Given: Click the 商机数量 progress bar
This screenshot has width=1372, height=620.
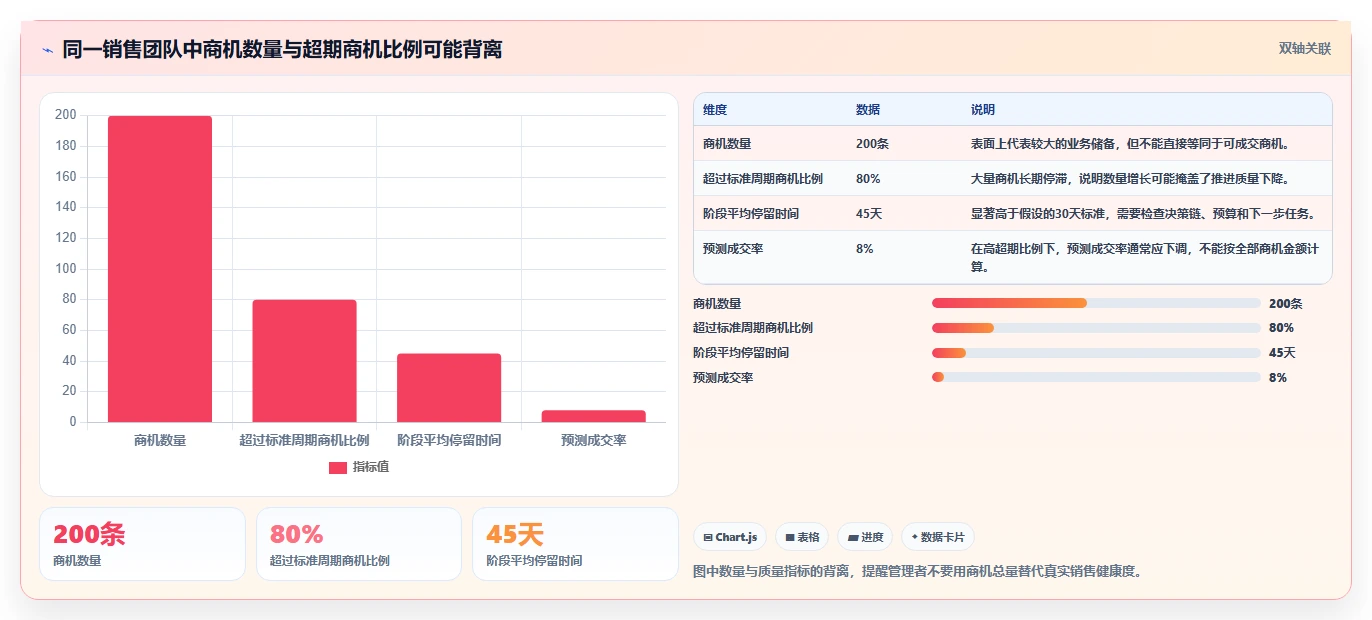Looking at the screenshot, I should coord(1096,303).
